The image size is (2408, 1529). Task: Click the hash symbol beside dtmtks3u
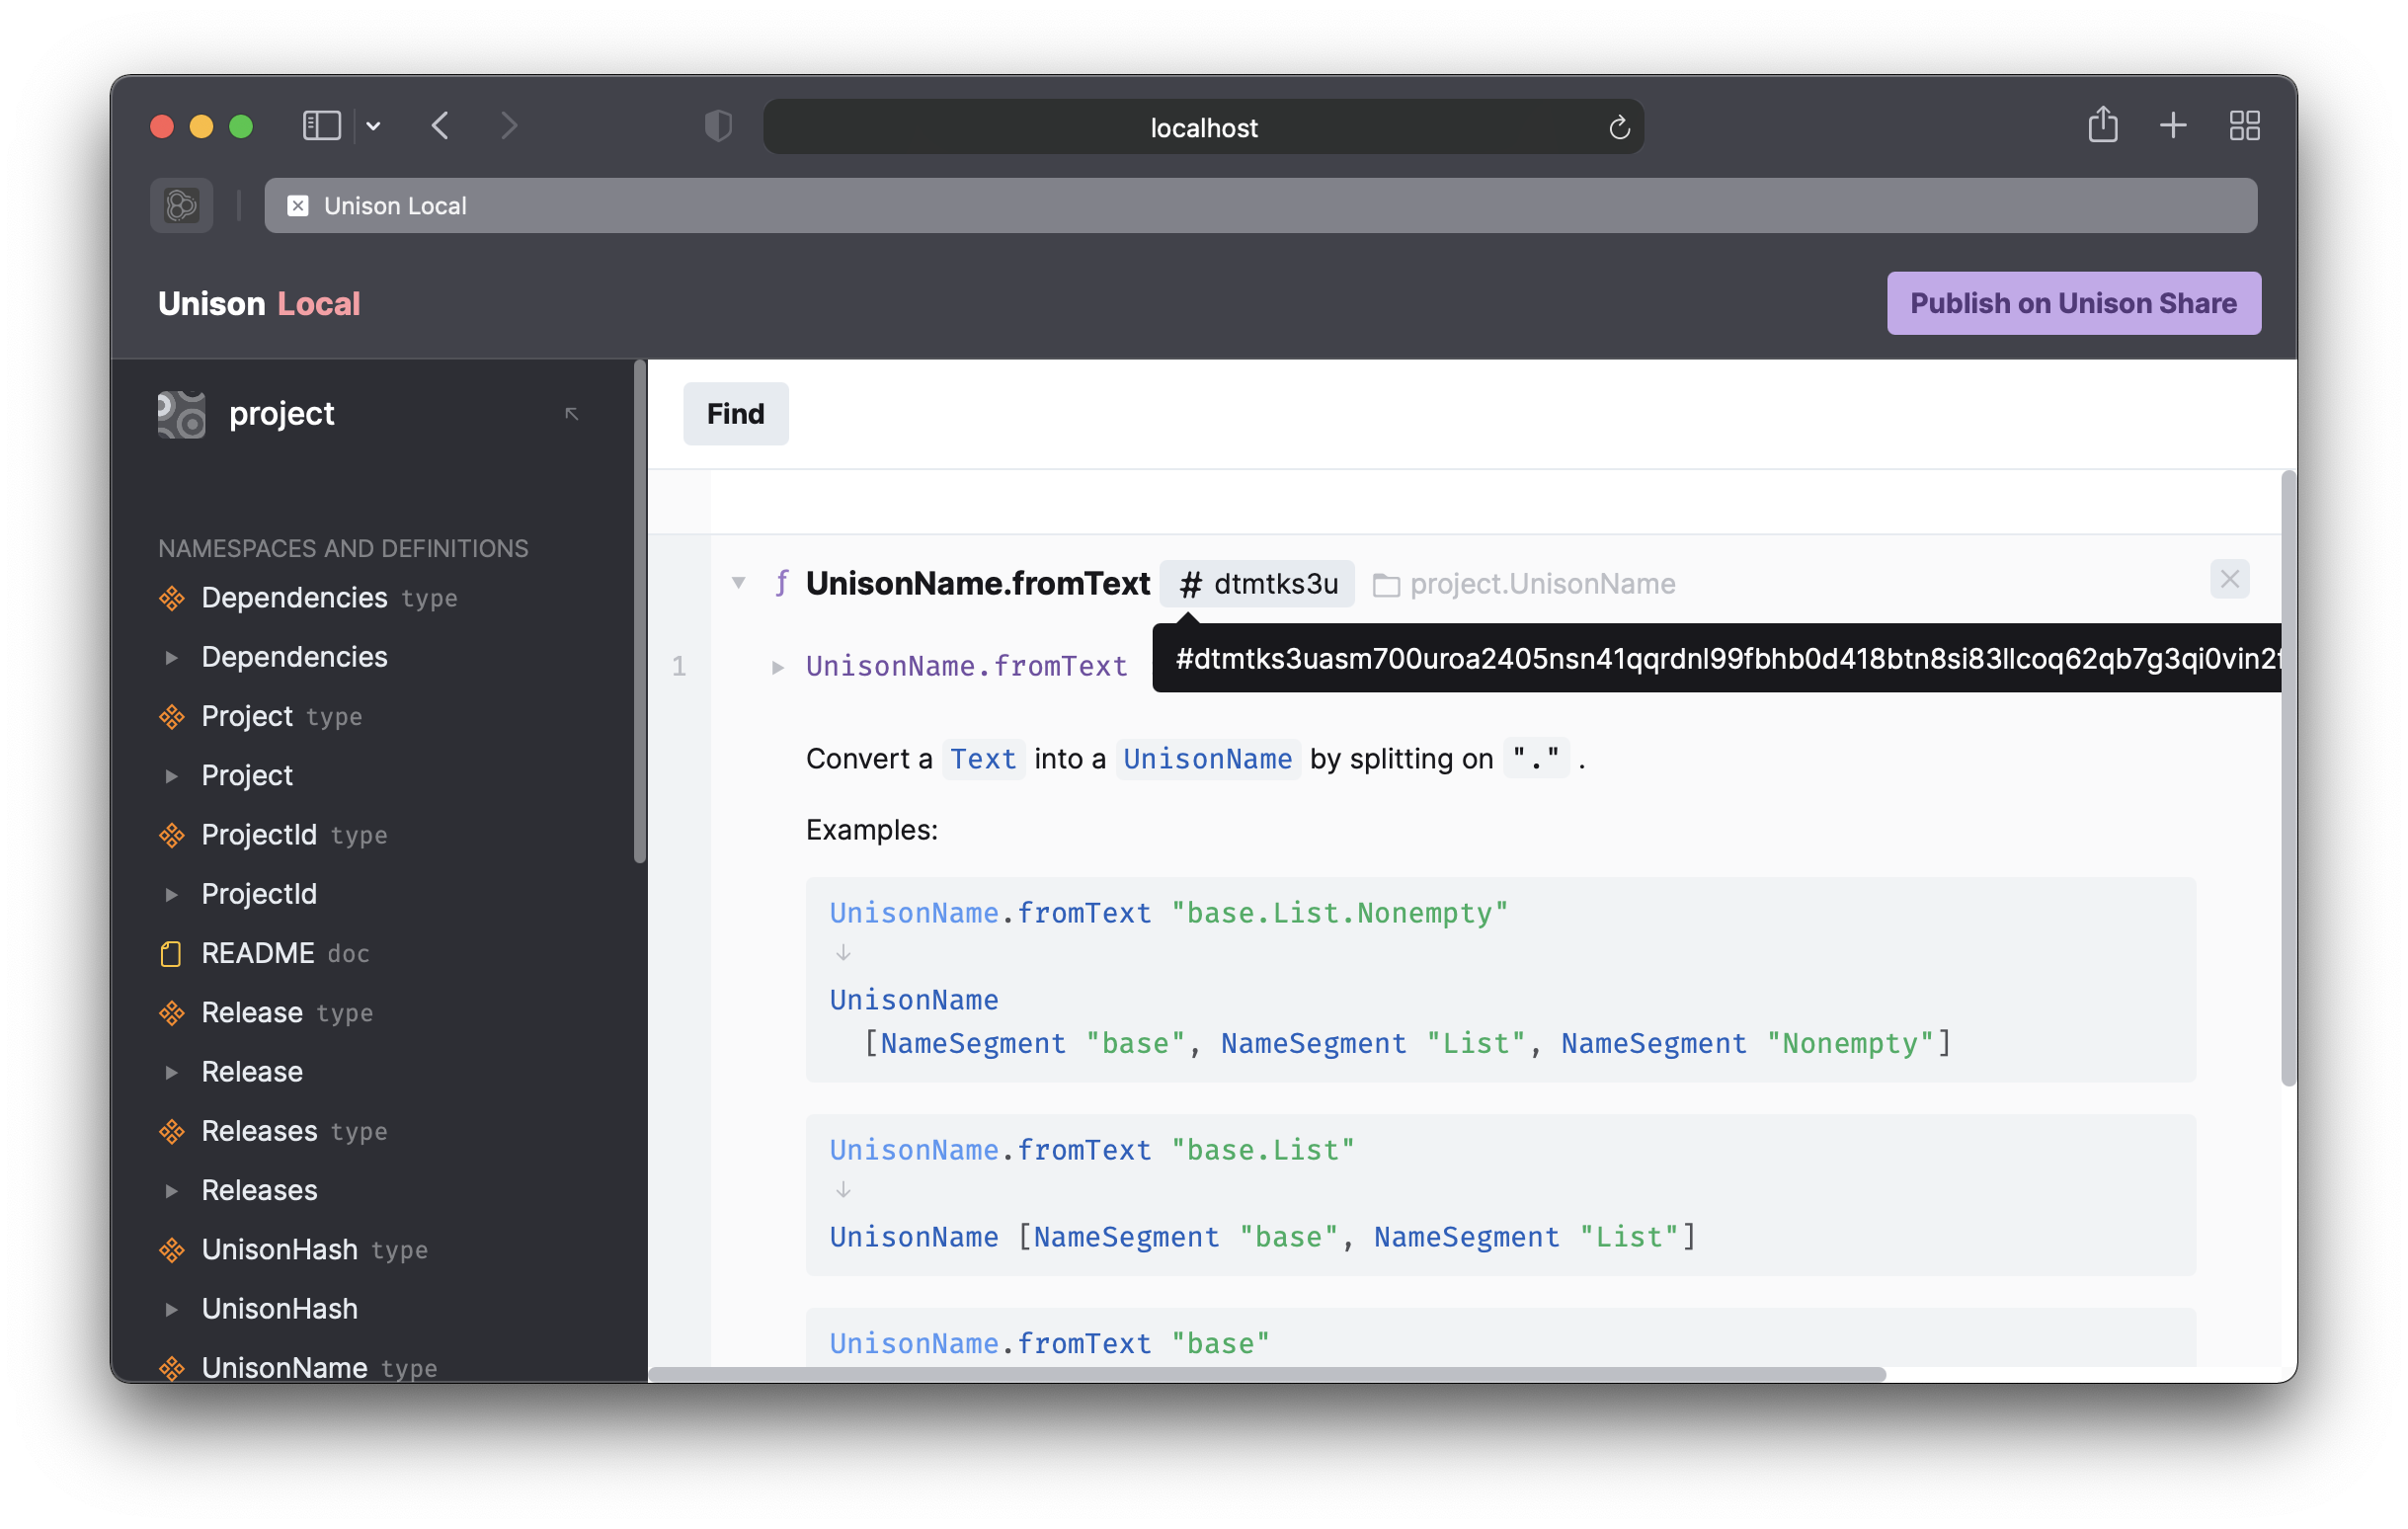point(1189,584)
